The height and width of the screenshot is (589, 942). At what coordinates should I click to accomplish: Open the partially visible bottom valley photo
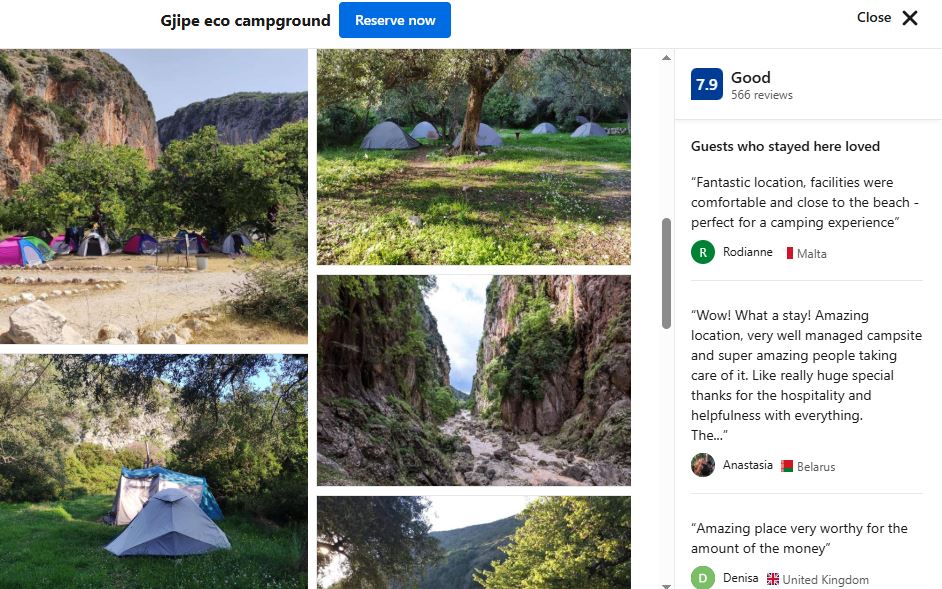473,542
